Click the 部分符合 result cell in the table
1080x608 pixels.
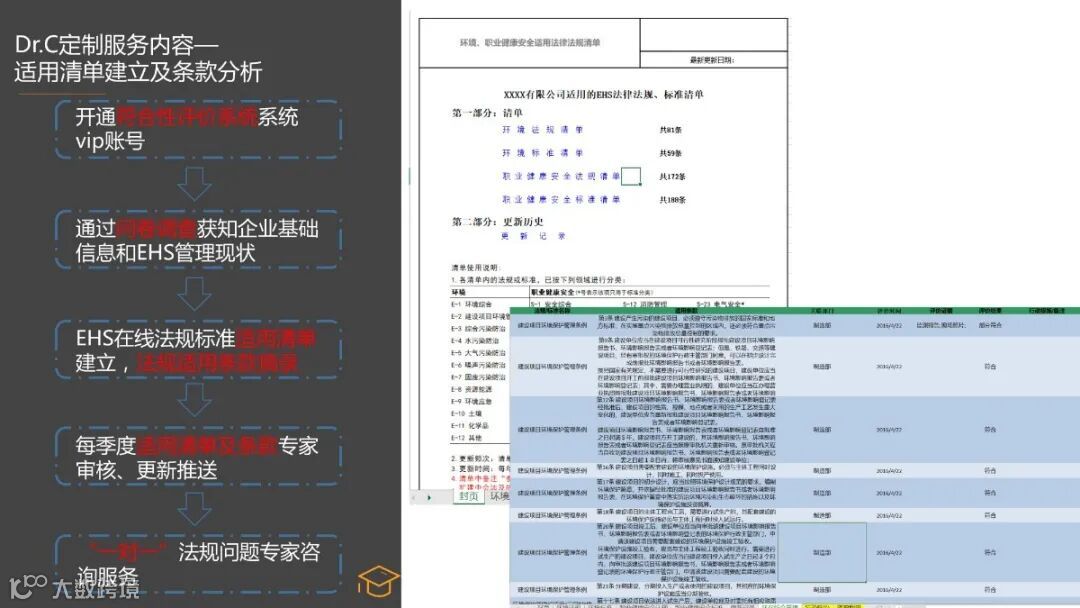(990, 325)
